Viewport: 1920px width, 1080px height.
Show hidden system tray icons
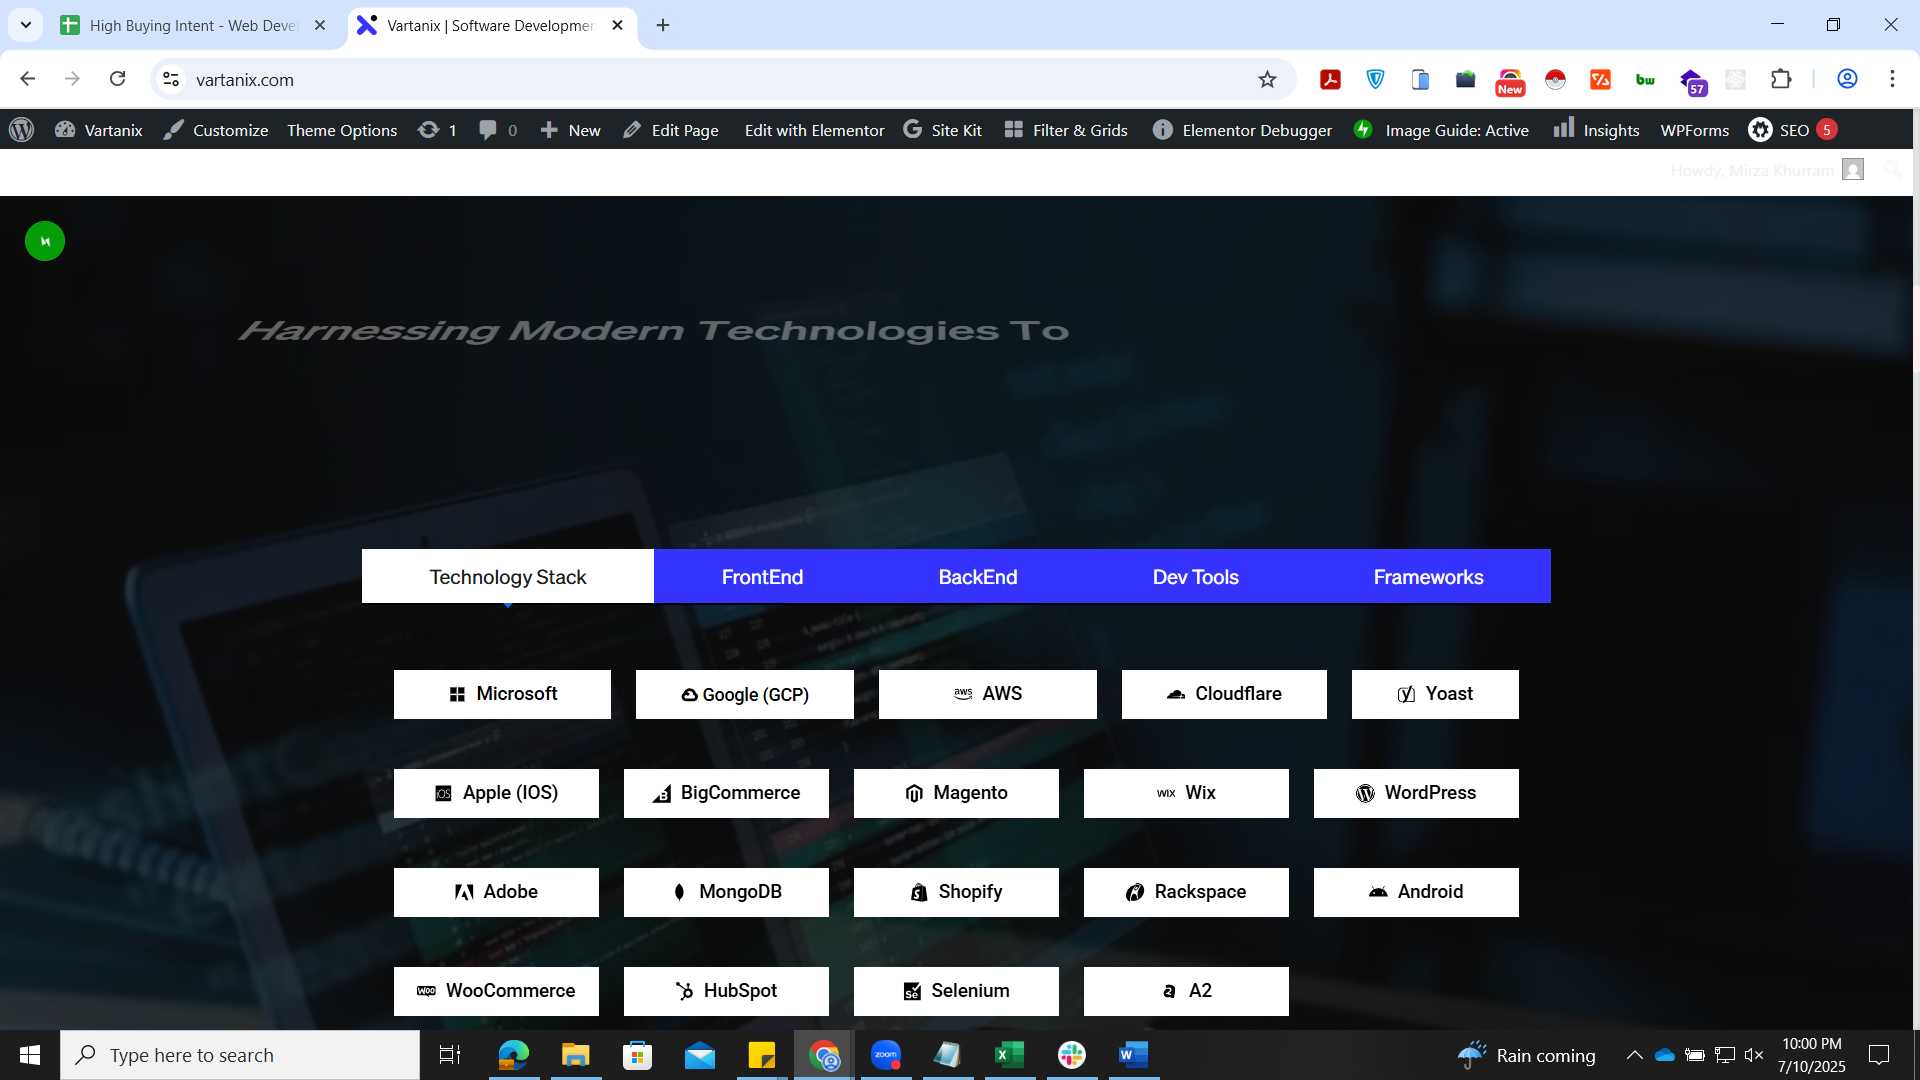pyautogui.click(x=1634, y=1055)
